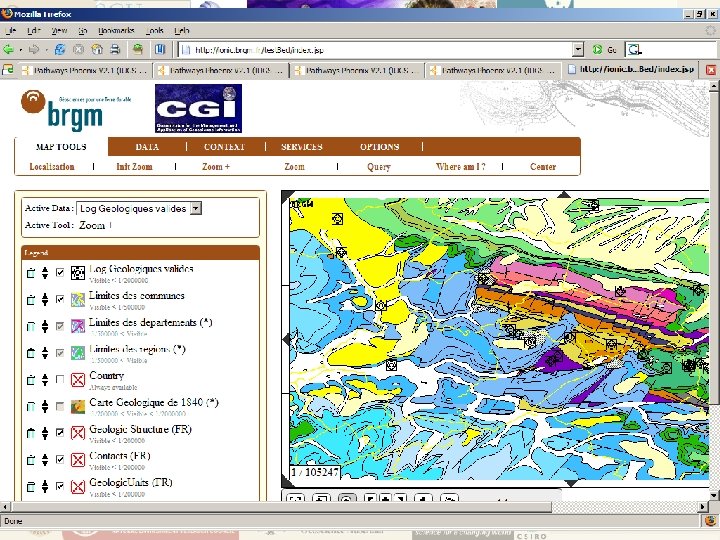Toggle Limites des departements layer checkbox
This screenshot has height=540, width=720.
(x=60, y=326)
